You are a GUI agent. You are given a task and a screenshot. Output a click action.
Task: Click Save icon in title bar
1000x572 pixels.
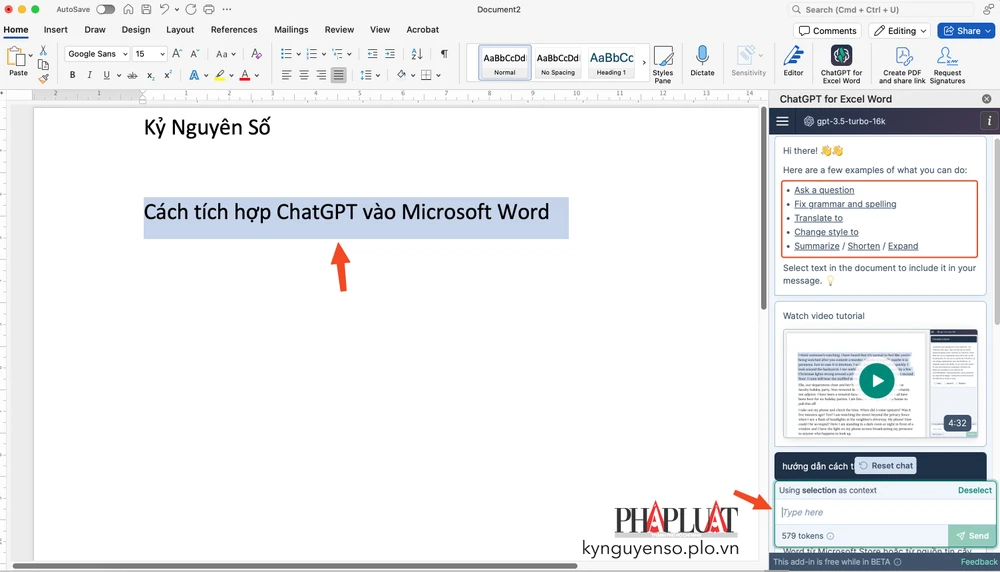(x=146, y=10)
